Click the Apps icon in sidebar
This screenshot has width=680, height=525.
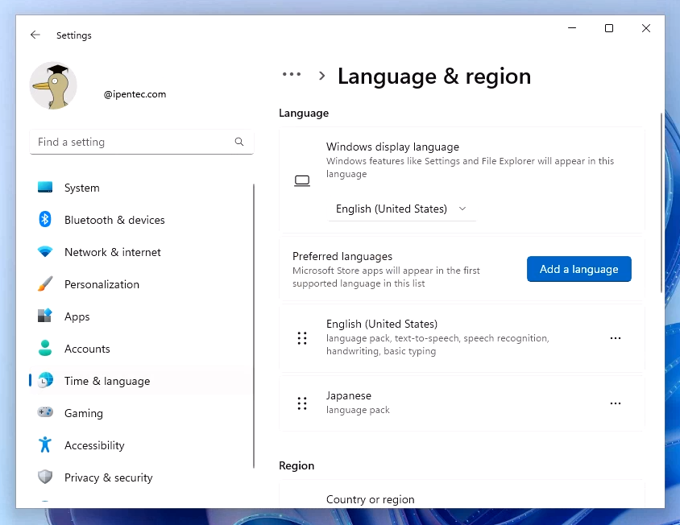pyautogui.click(x=45, y=316)
